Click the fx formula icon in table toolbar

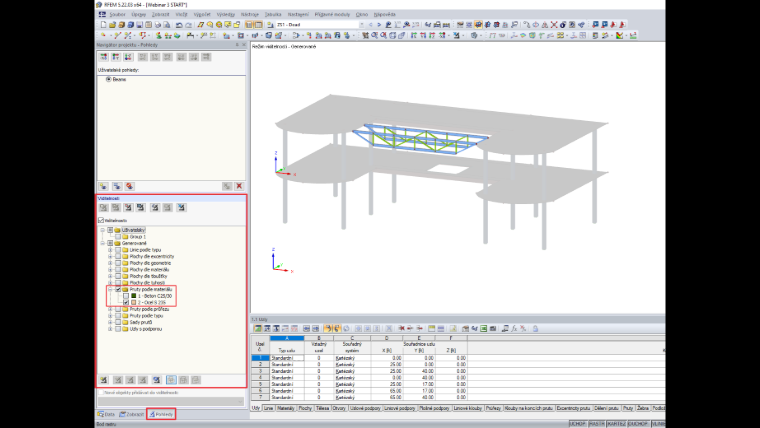[514, 329]
